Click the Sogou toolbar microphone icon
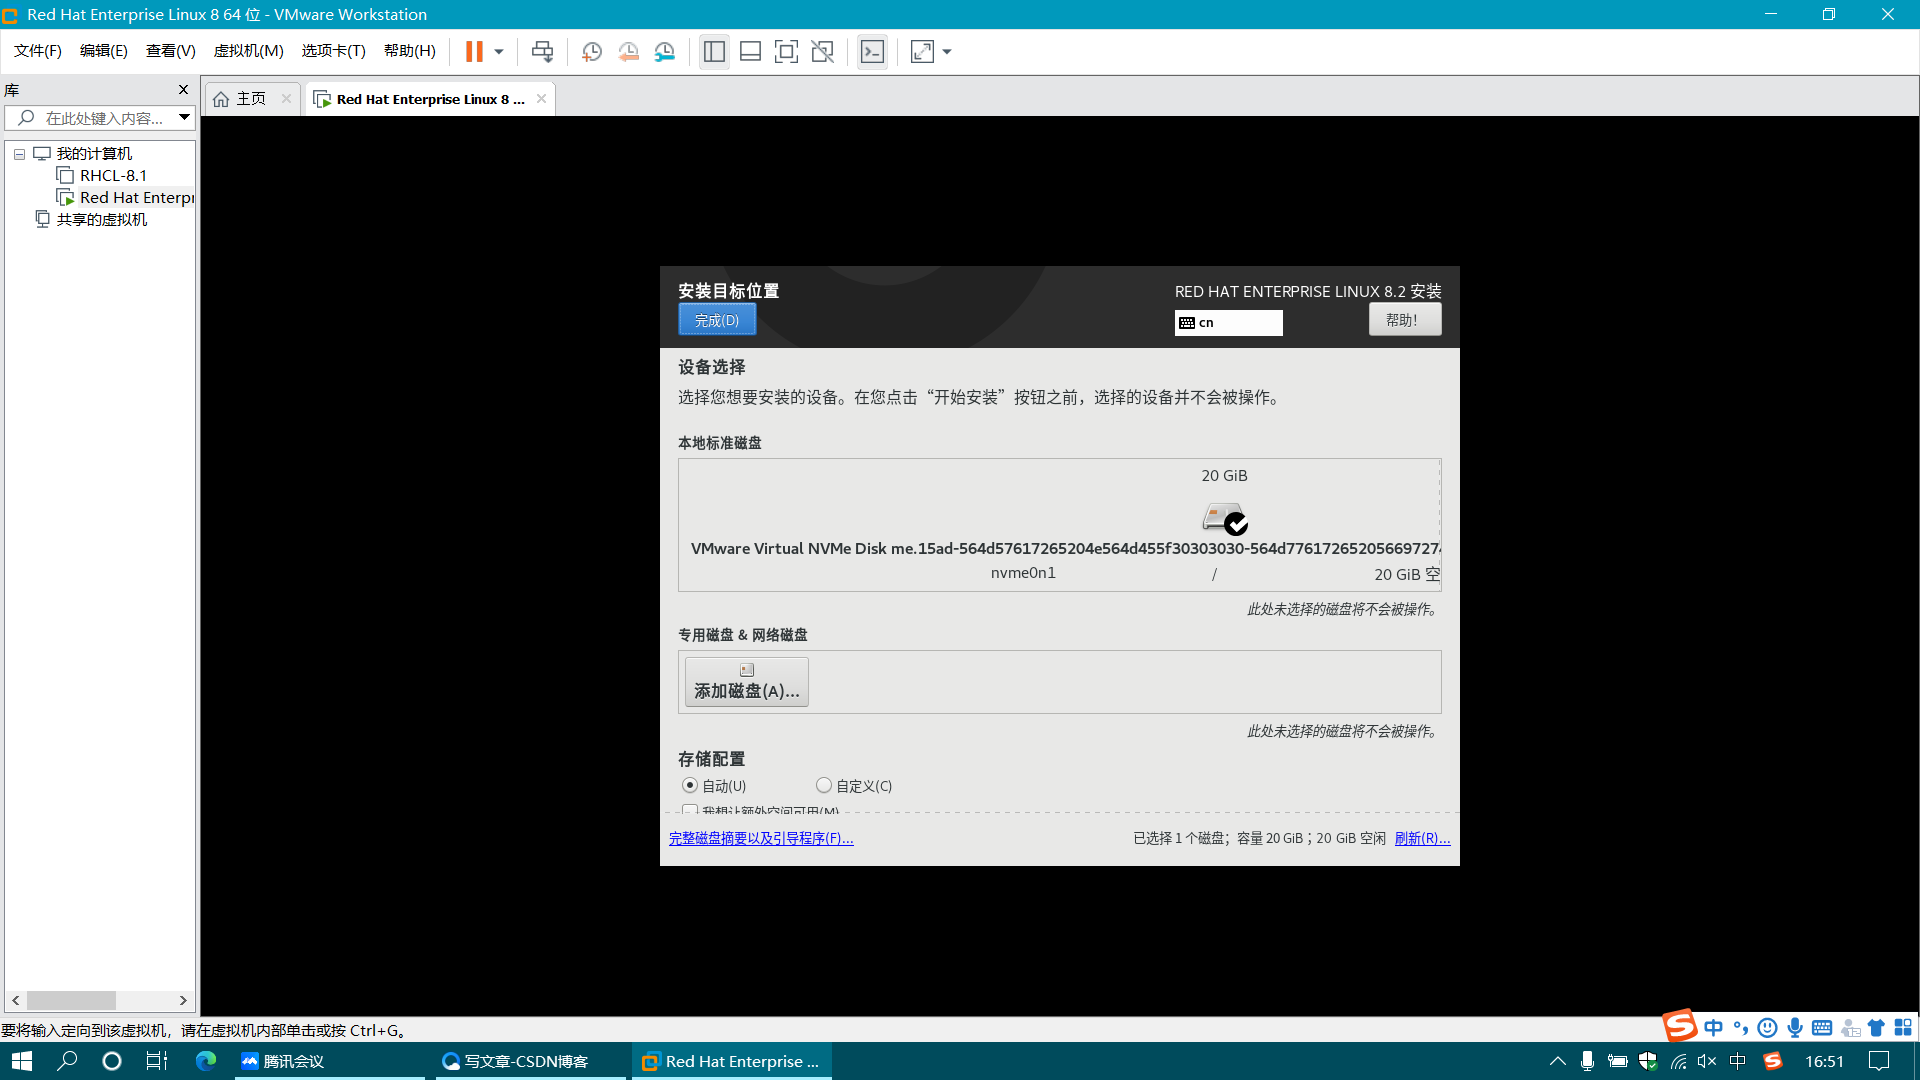 click(1795, 1028)
